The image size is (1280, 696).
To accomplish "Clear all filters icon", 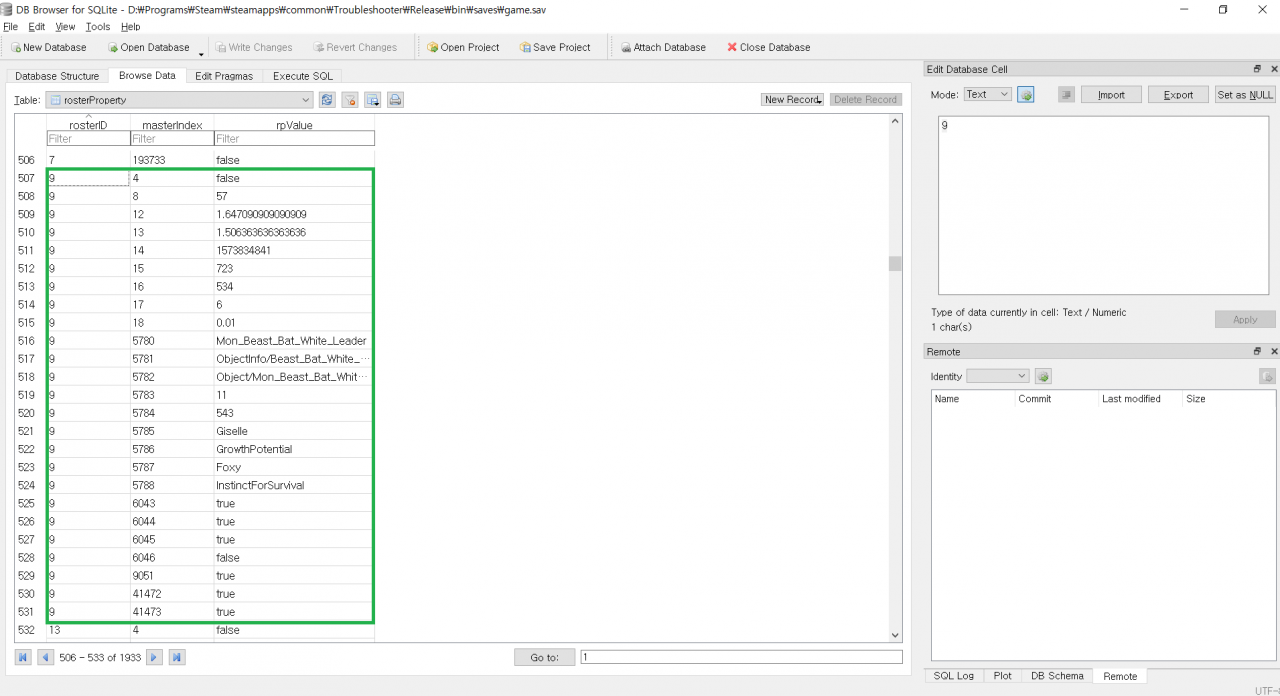I will pyautogui.click(x=350, y=100).
